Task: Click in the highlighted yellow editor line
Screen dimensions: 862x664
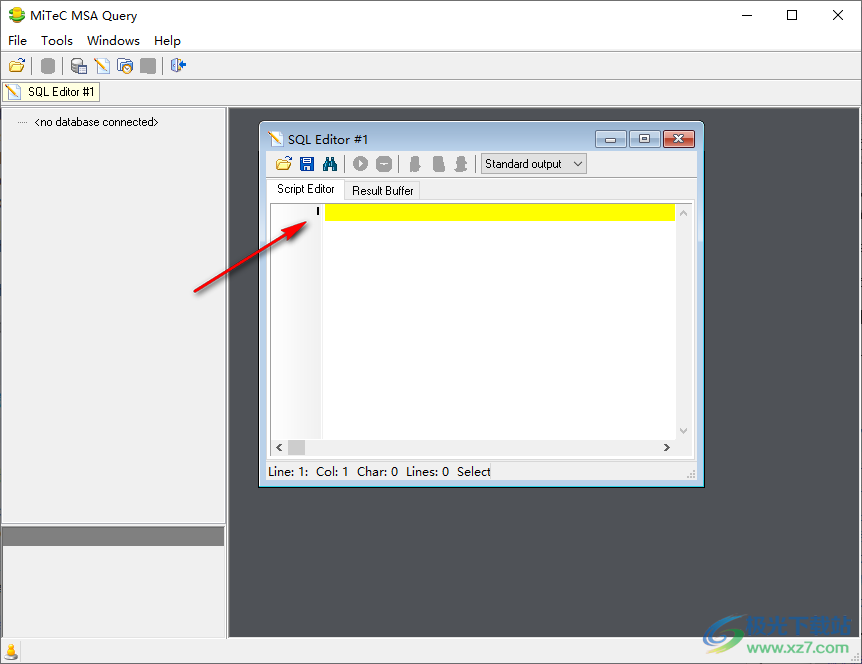Action: tap(500, 212)
